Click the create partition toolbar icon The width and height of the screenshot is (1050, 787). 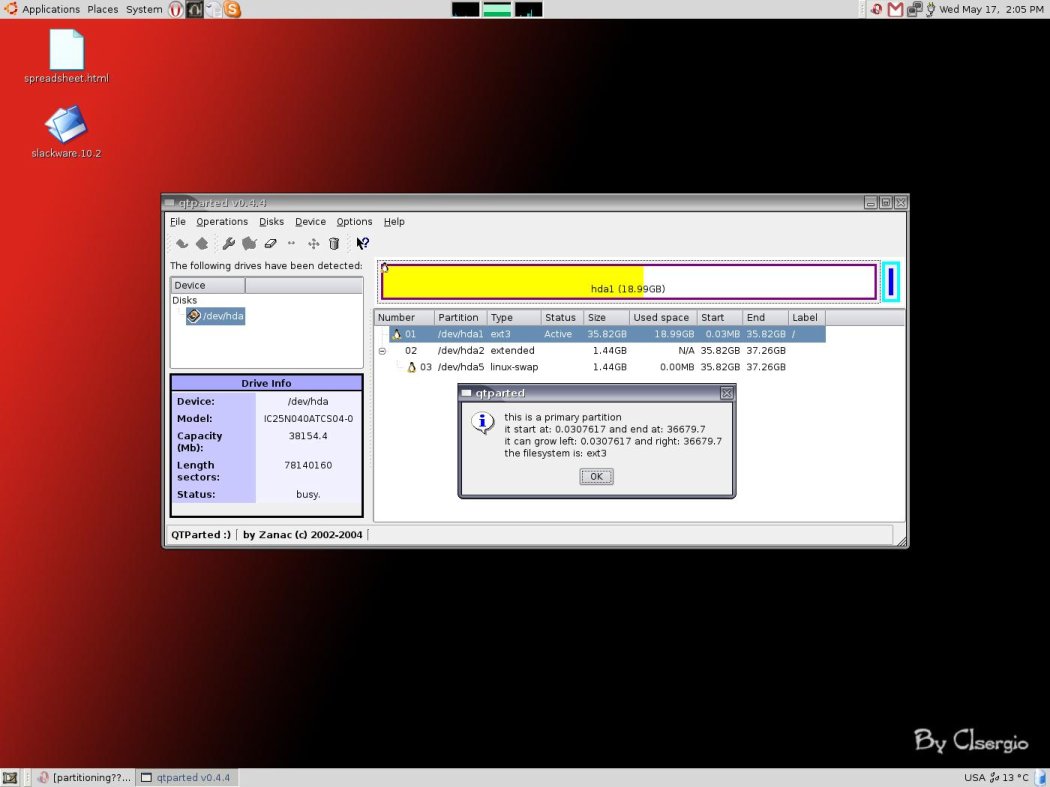(249, 244)
